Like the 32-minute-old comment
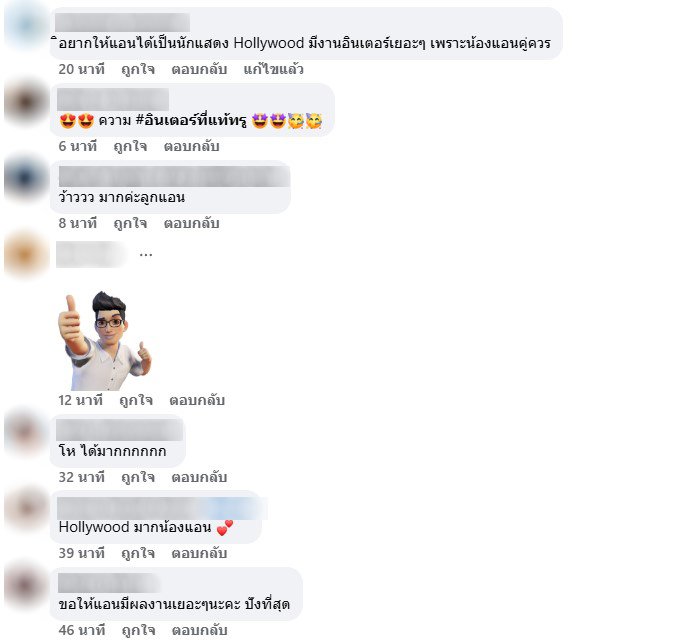Viewport: 674px width, 643px height. [138, 478]
